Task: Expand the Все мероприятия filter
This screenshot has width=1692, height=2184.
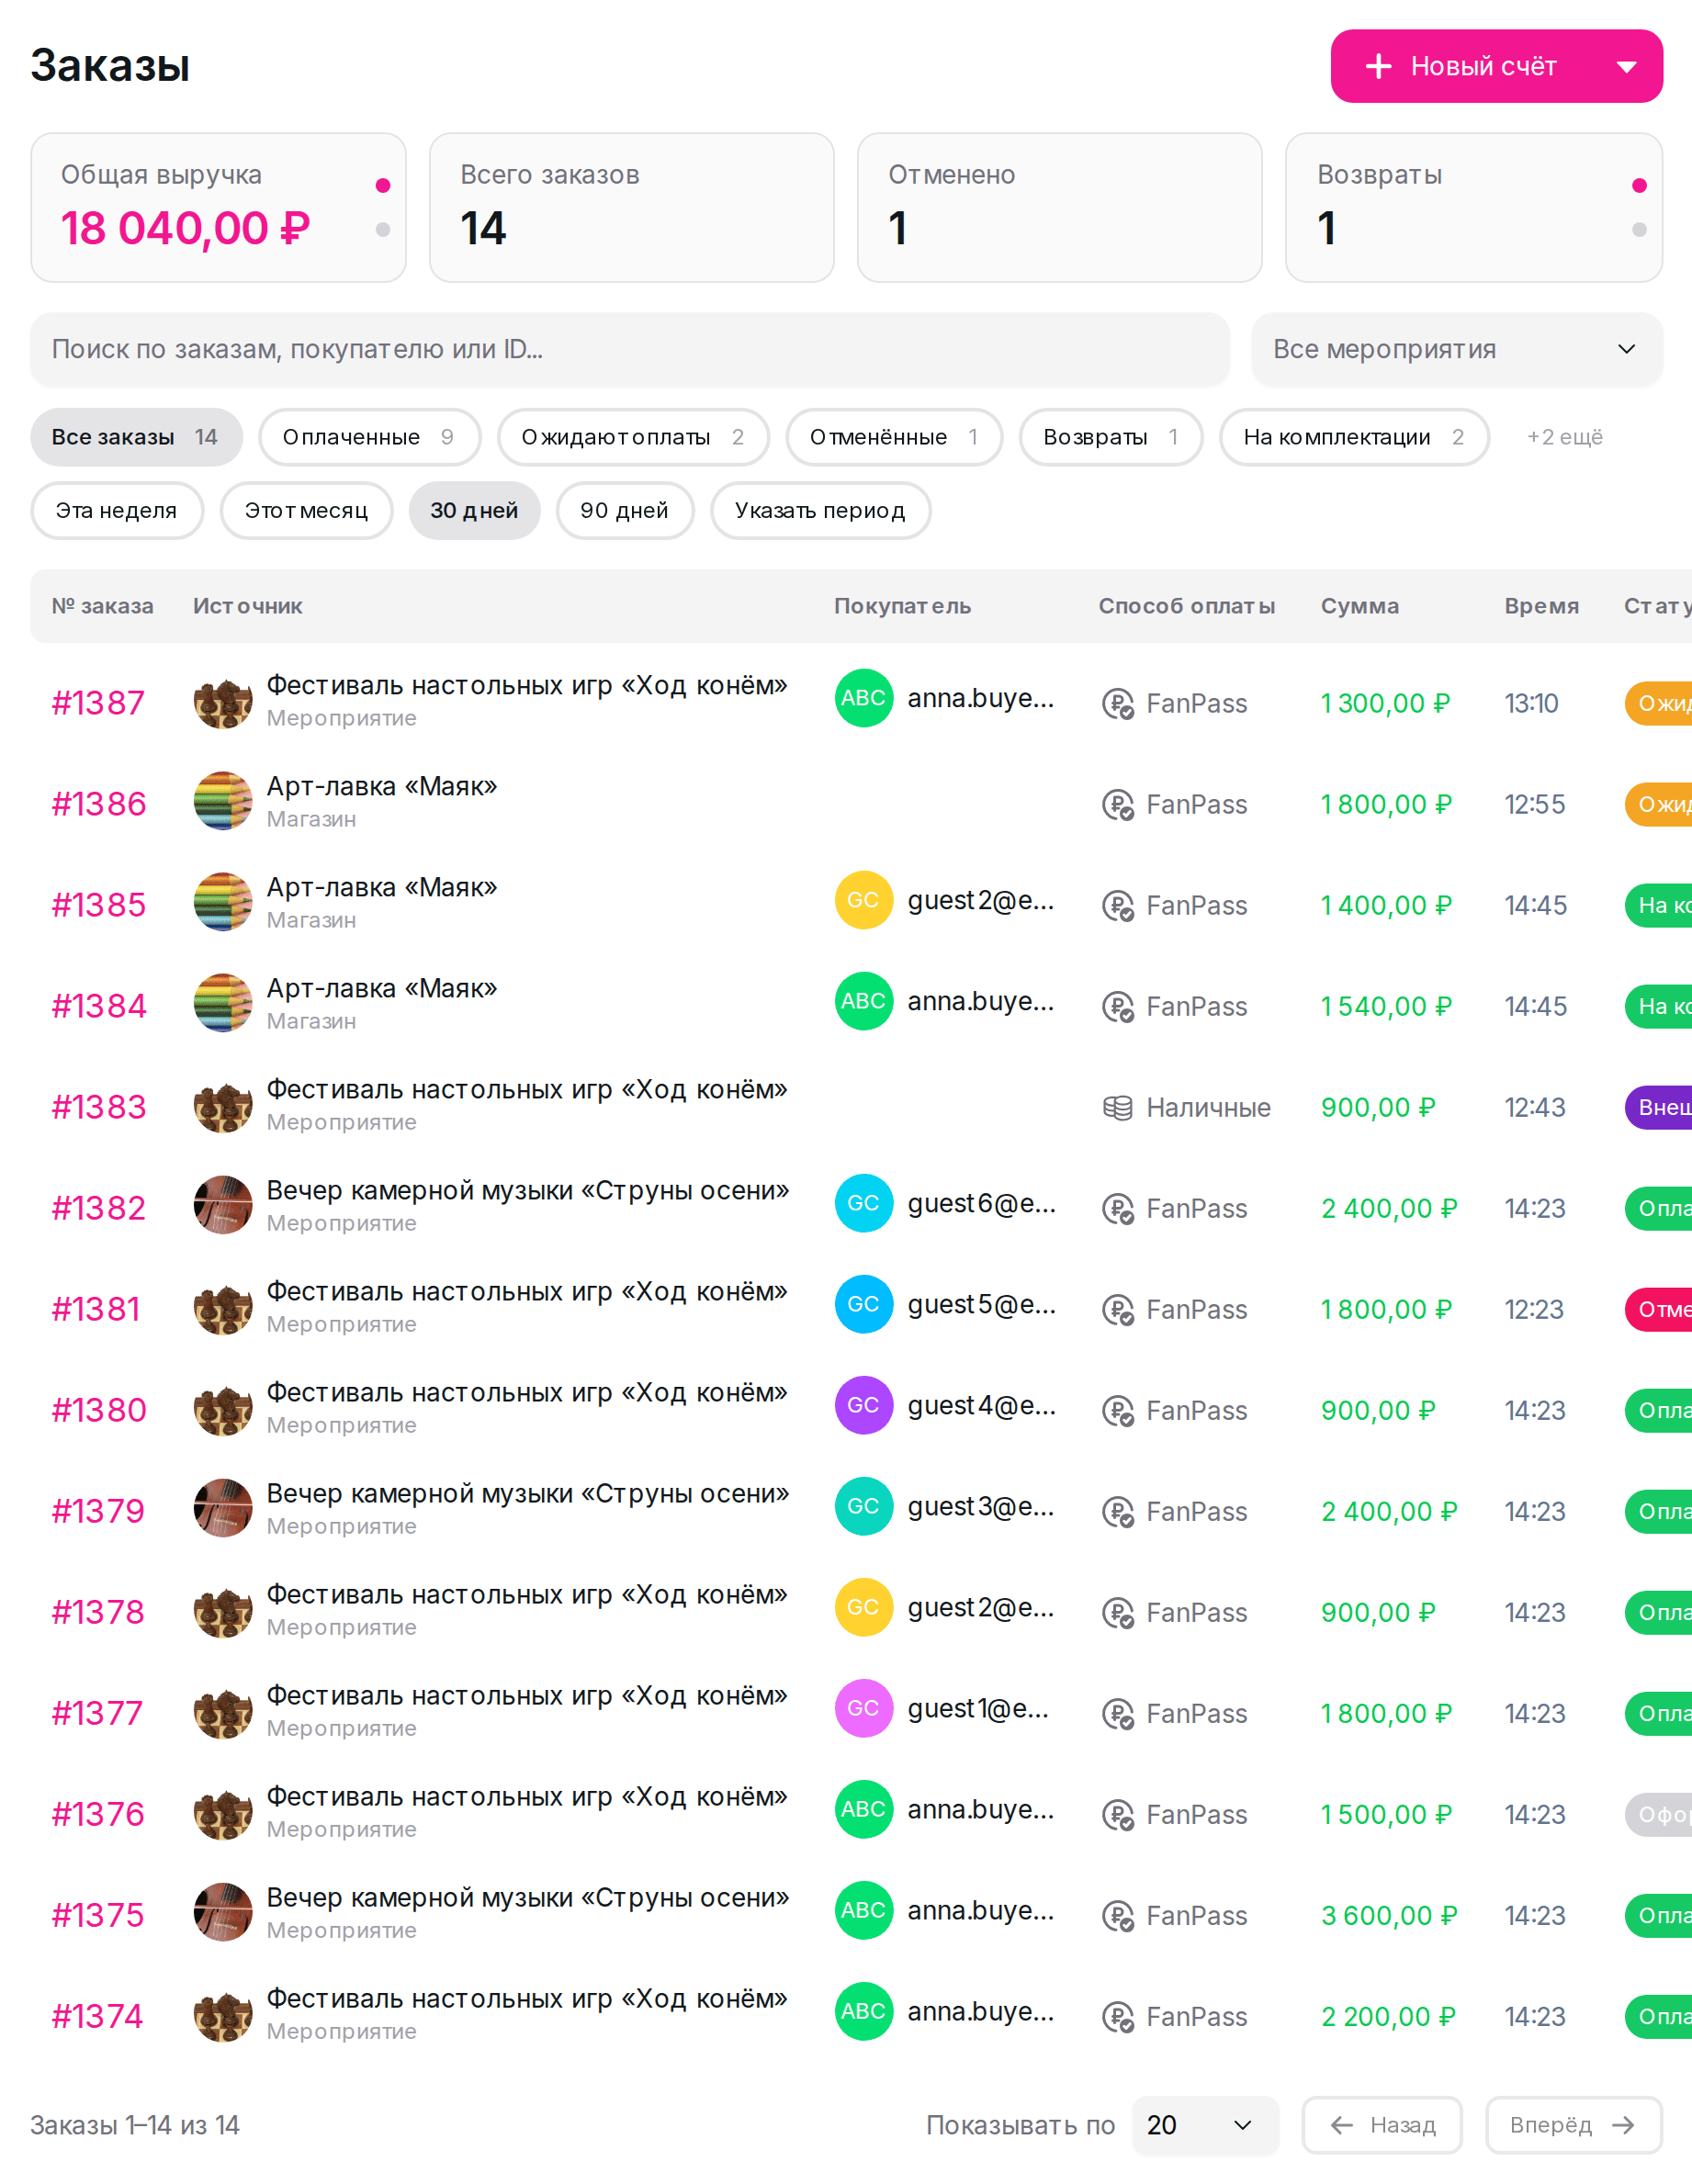Action: coord(1456,349)
